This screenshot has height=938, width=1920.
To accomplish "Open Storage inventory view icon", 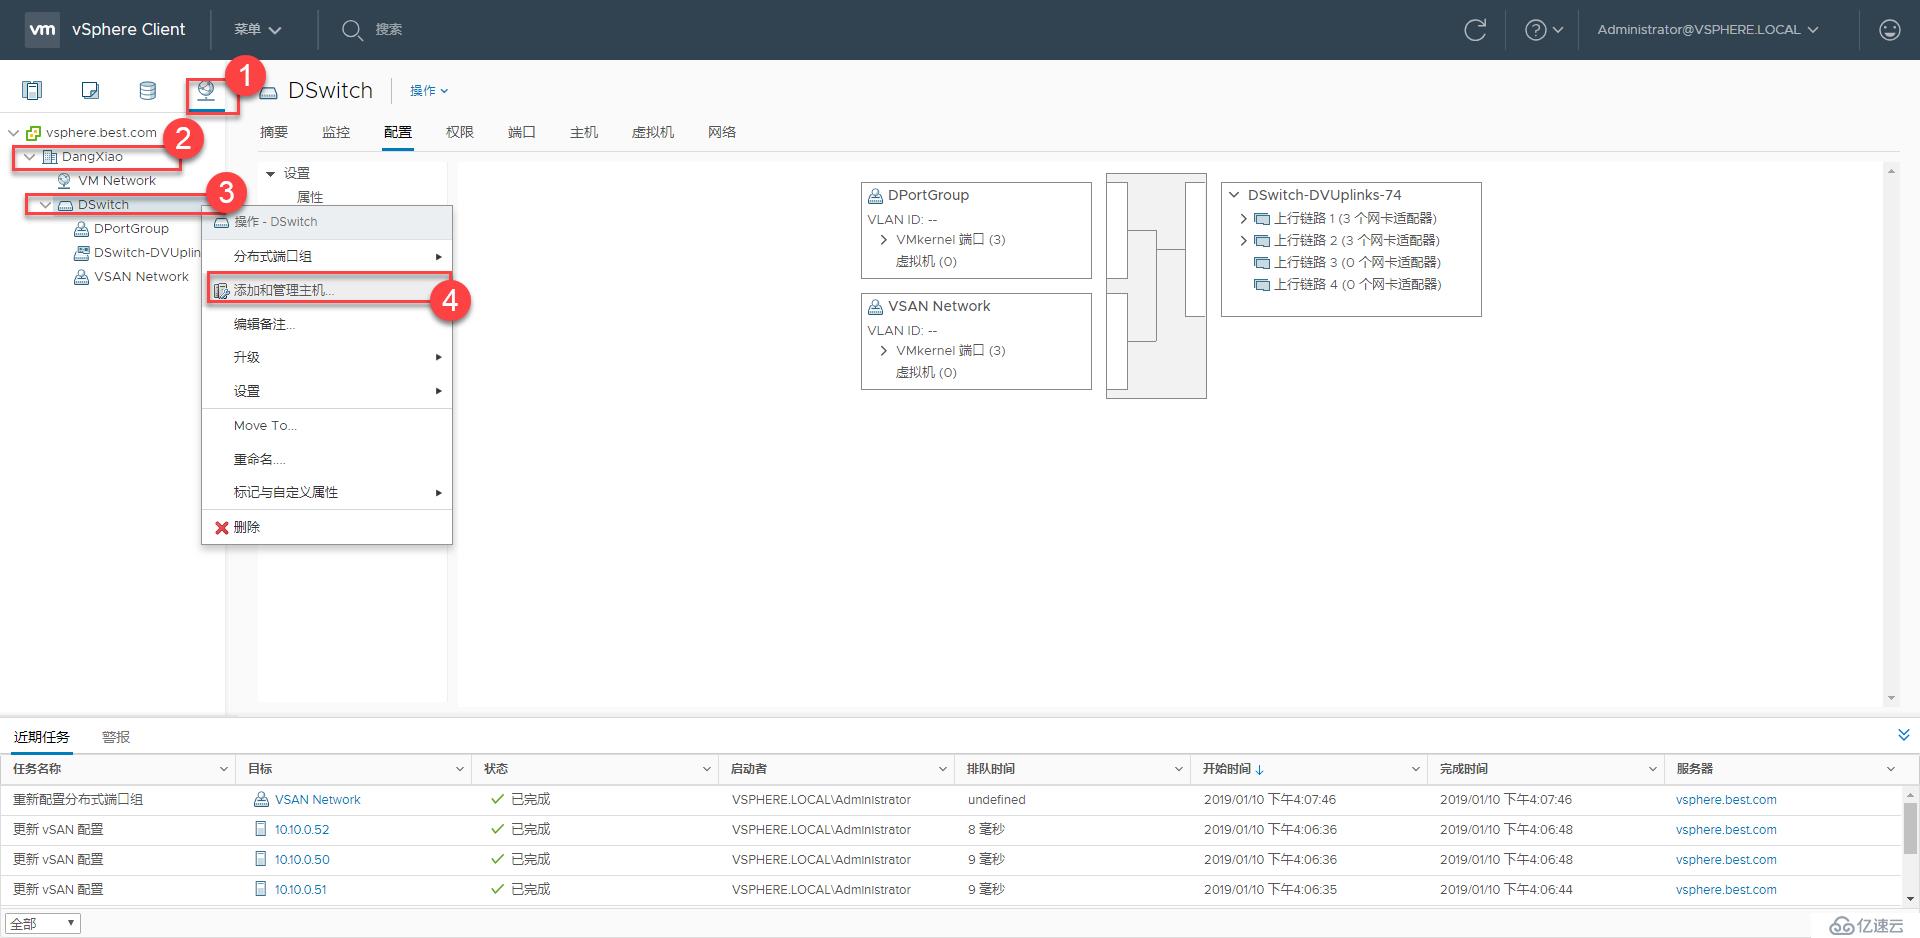I will [147, 91].
